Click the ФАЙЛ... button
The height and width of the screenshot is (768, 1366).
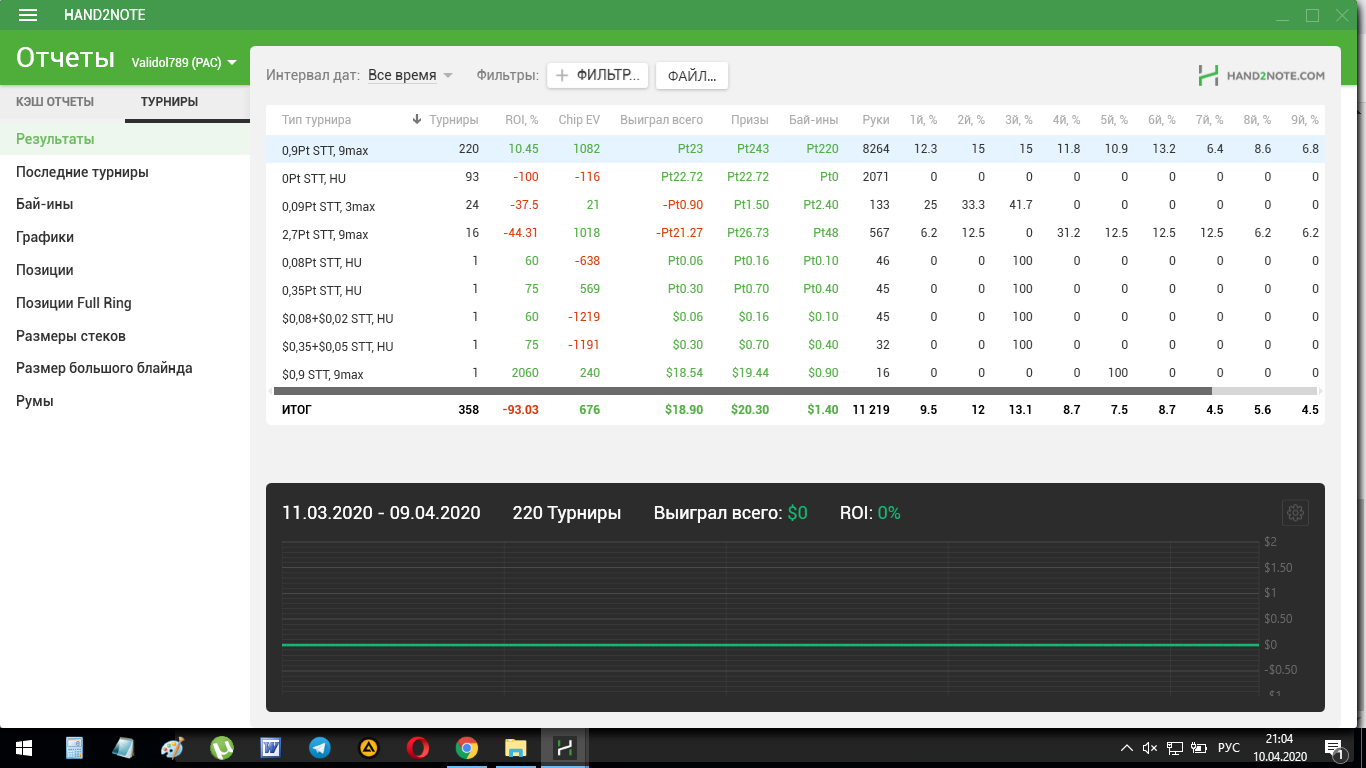692,75
